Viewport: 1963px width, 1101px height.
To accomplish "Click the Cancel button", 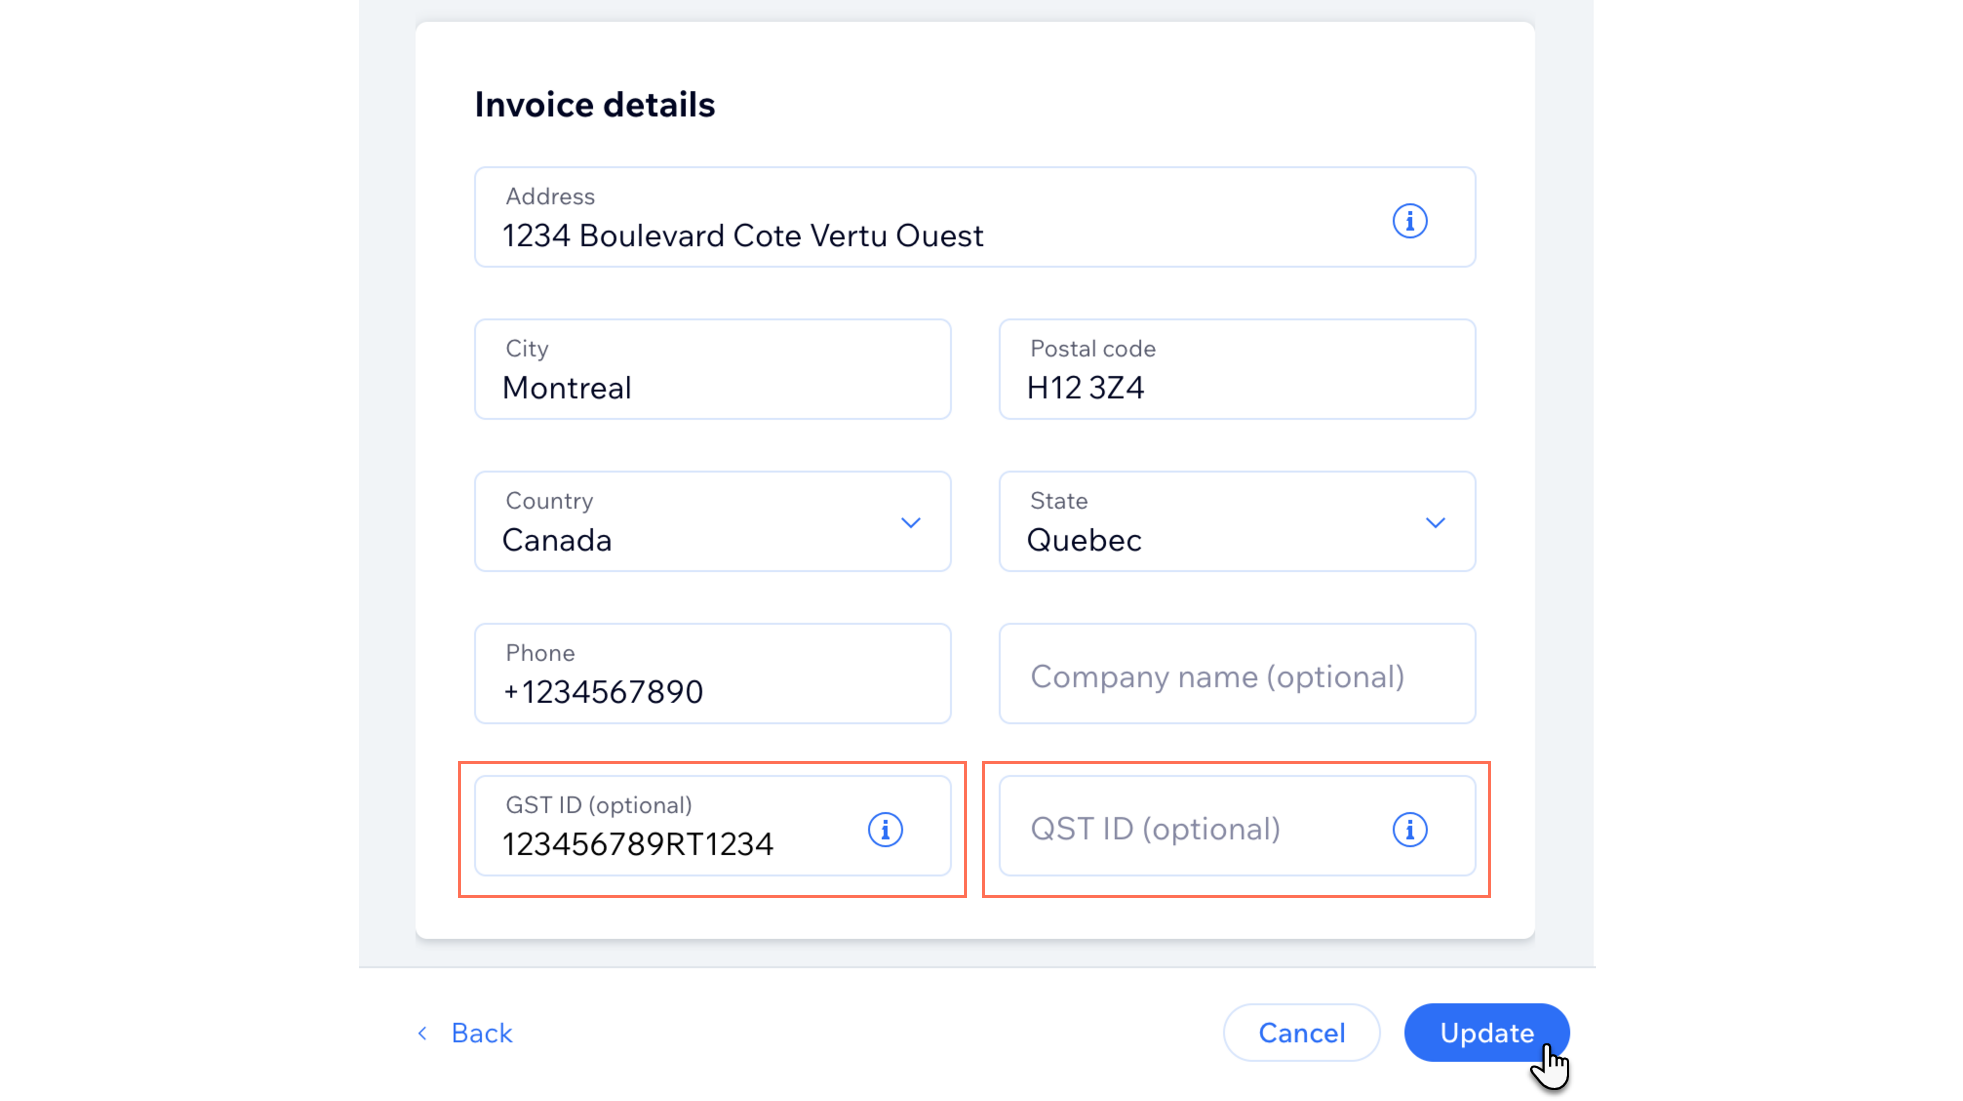I will click(1301, 1032).
